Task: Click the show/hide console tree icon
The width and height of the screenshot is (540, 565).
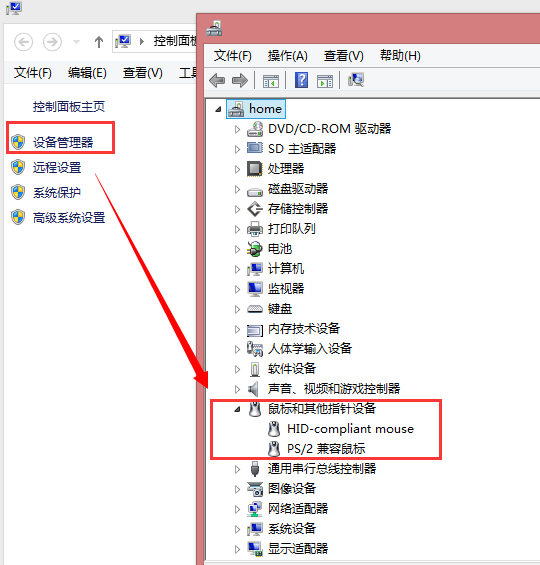Action: [x=271, y=81]
